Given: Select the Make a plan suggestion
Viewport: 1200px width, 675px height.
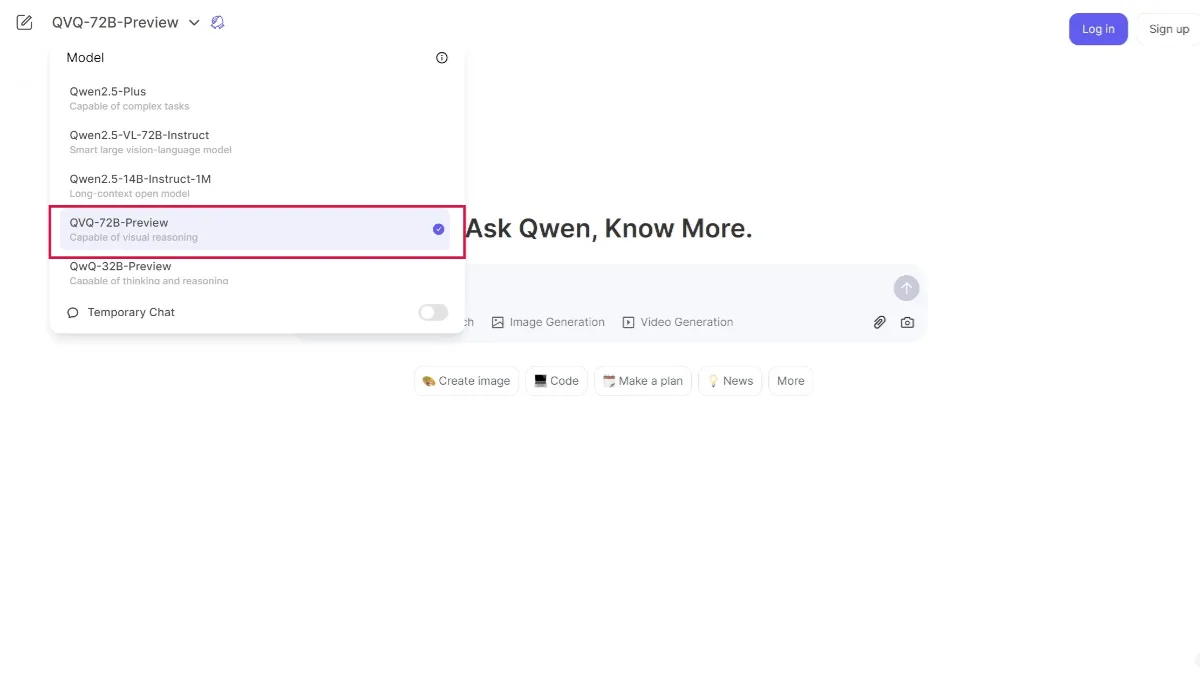Looking at the screenshot, I should [643, 381].
